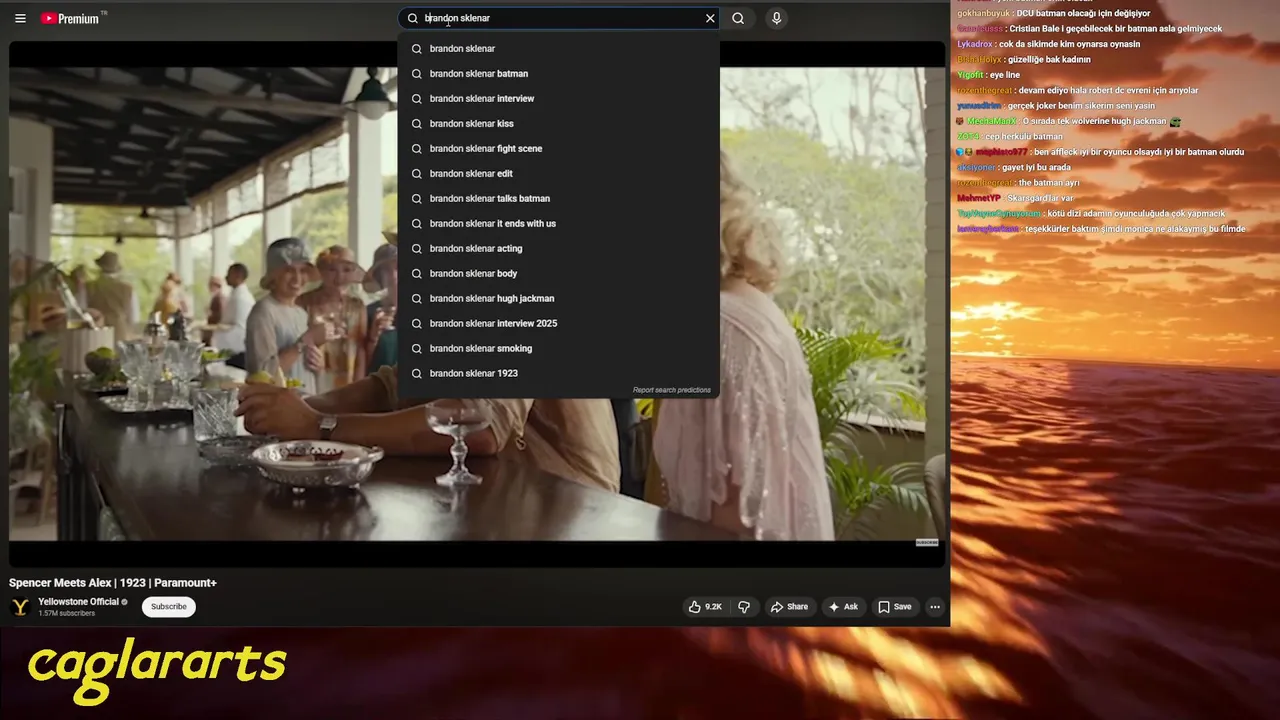The image size is (1280, 720).
Task: Select suggestion 'brandon sklenar edit'
Action: point(558,173)
